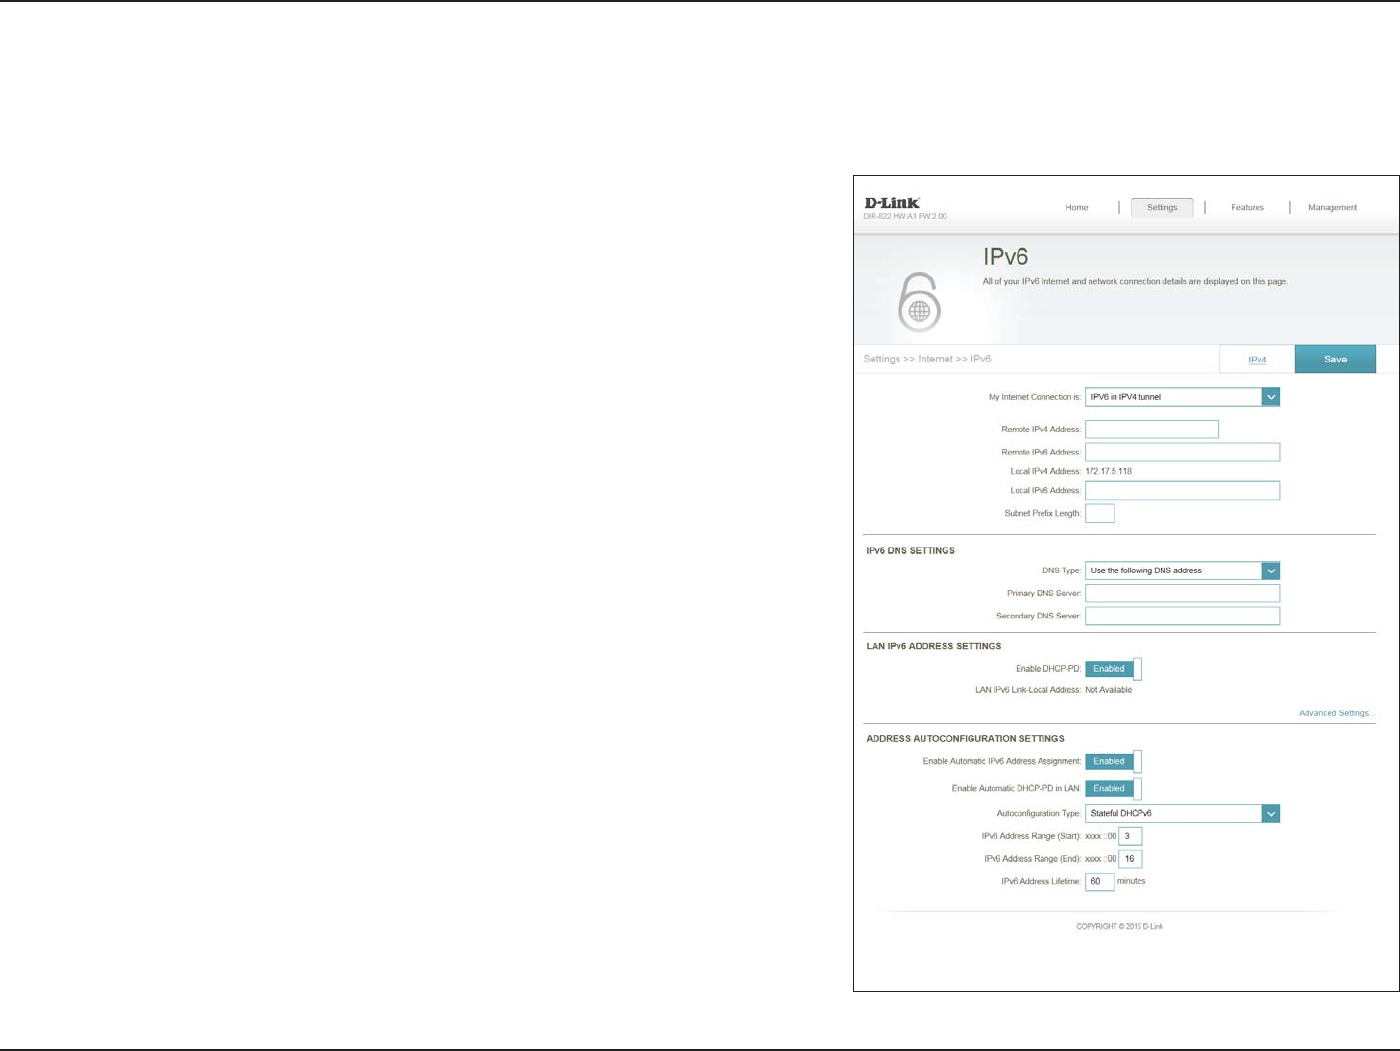
Task: Toggle Enable Automatic IPv6 Address Assignment
Action: [1113, 762]
